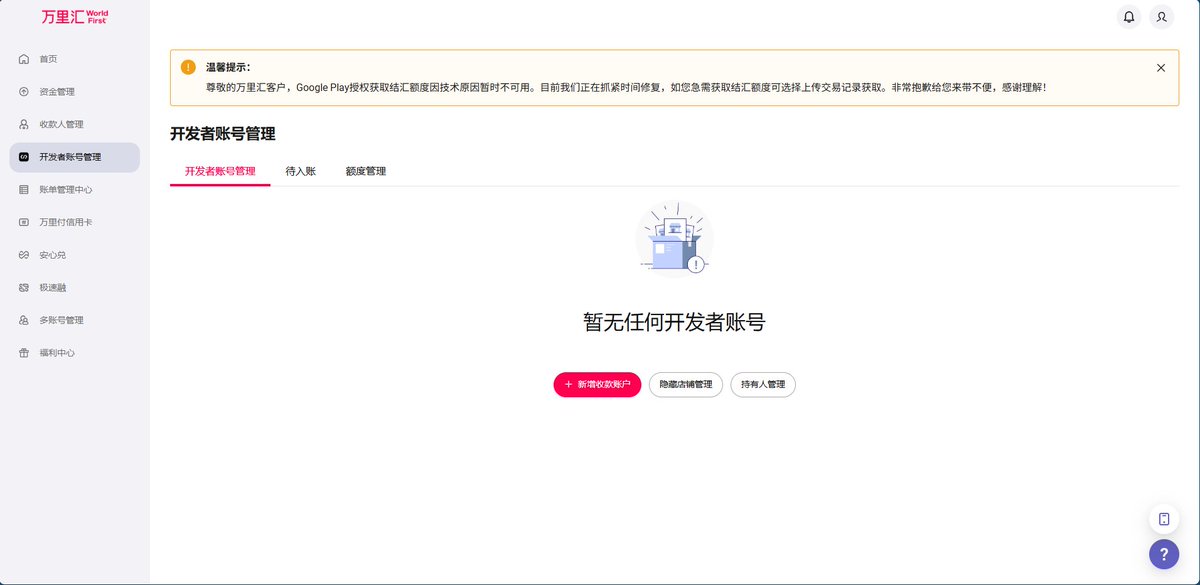Switch to the 额度管理 tab
Screen dimensions: 1200x585
365,171
